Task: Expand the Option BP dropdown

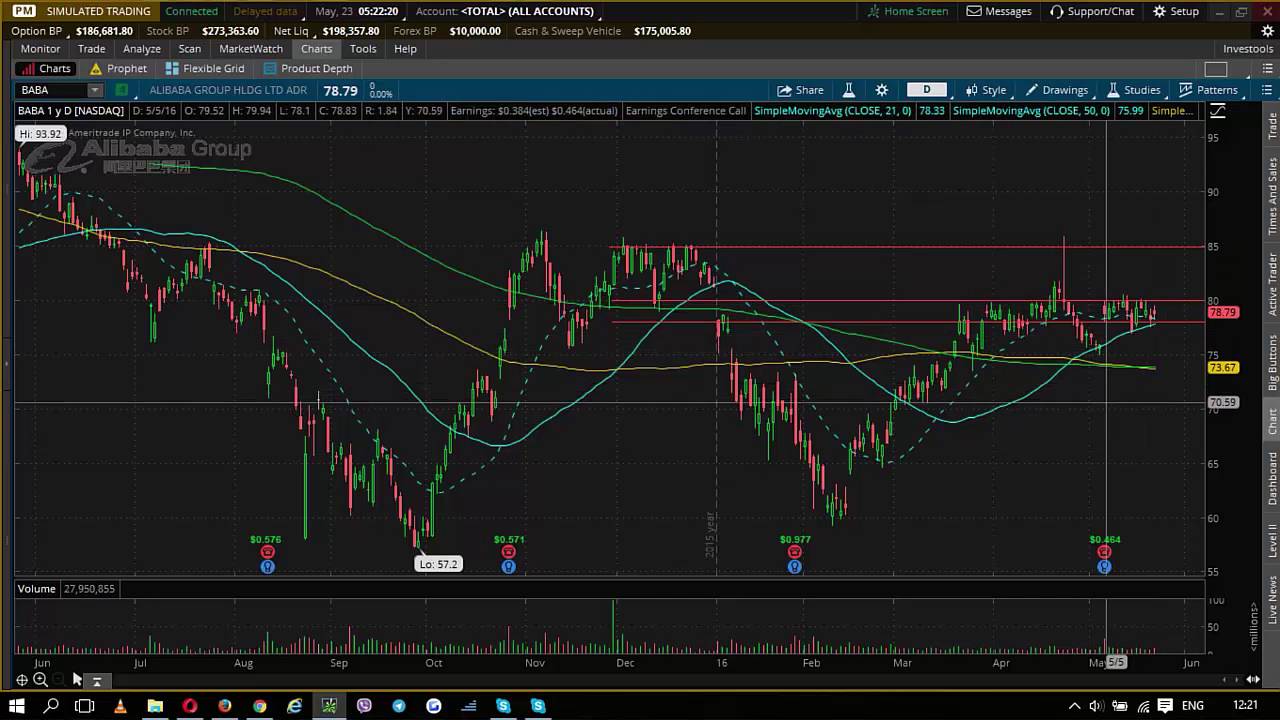Action: pyautogui.click(x=71, y=31)
